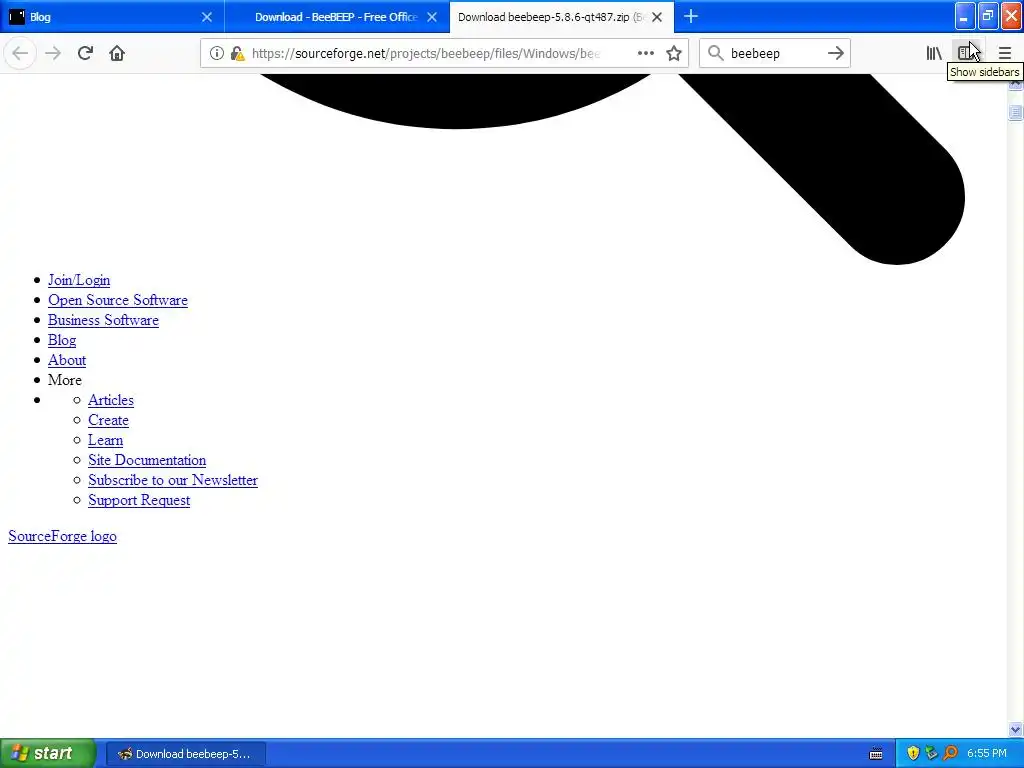The width and height of the screenshot is (1024, 768).
Task: Click Subscribe to our Newsletter link
Action: [173, 481]
